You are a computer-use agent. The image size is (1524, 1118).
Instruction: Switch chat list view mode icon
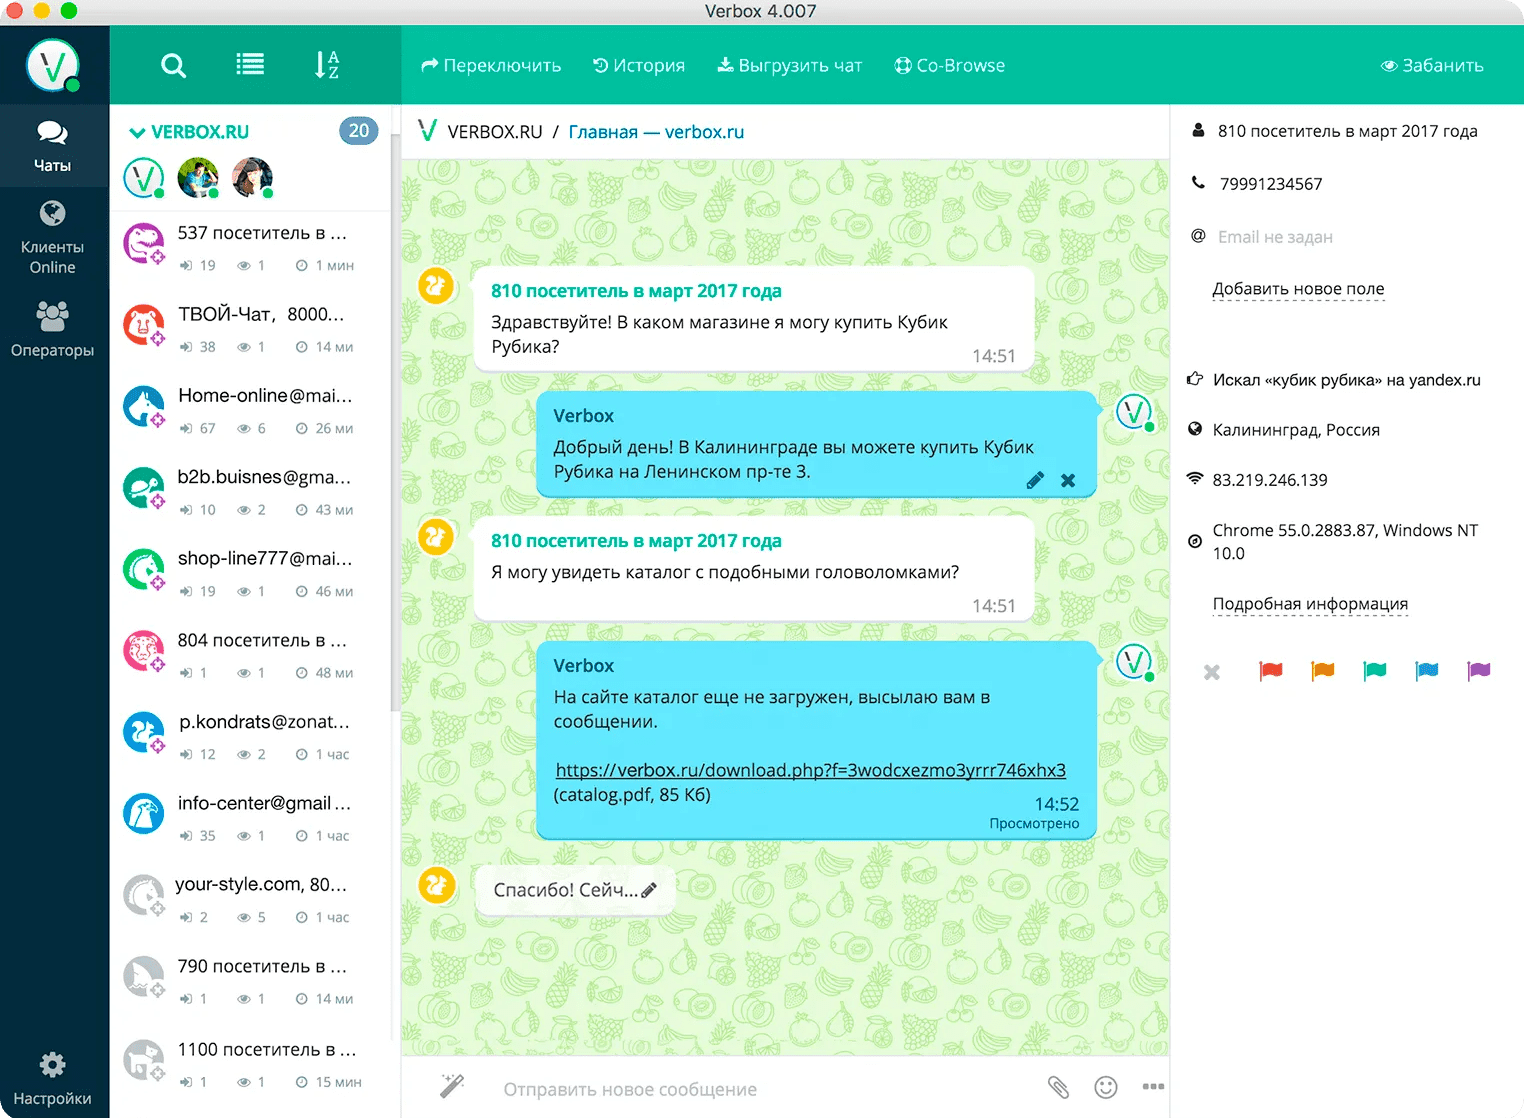pos(250,65)
